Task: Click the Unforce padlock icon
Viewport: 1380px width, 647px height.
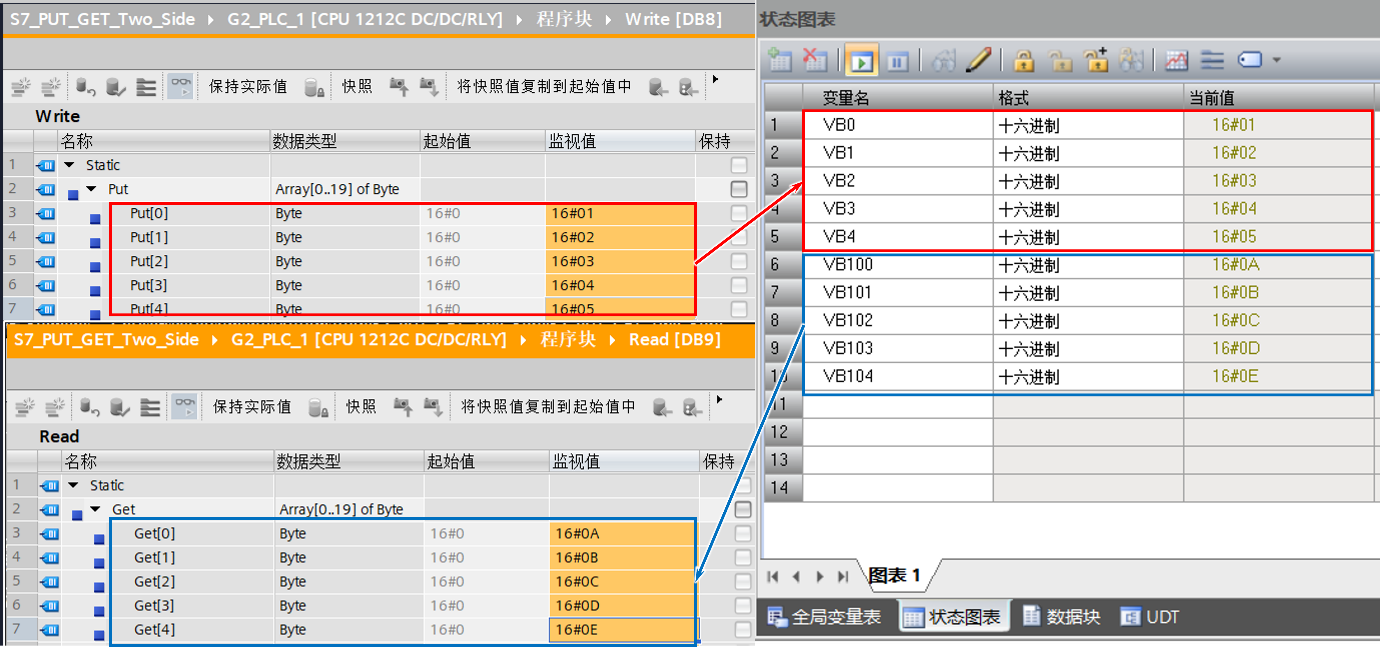Action: [x=1061, y=60]
